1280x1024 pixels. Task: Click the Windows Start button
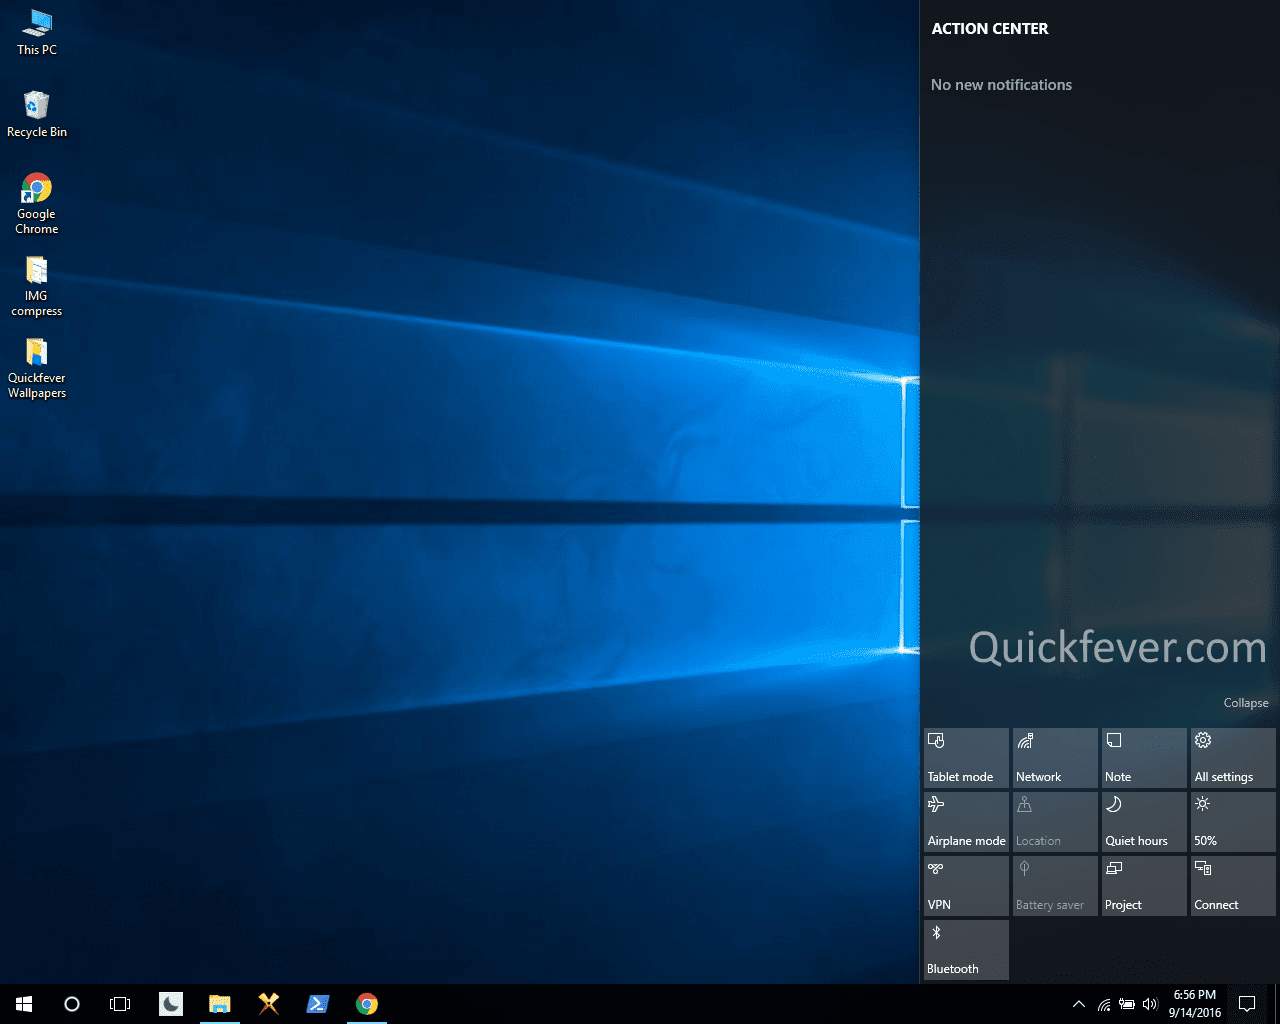[24, 1004]
